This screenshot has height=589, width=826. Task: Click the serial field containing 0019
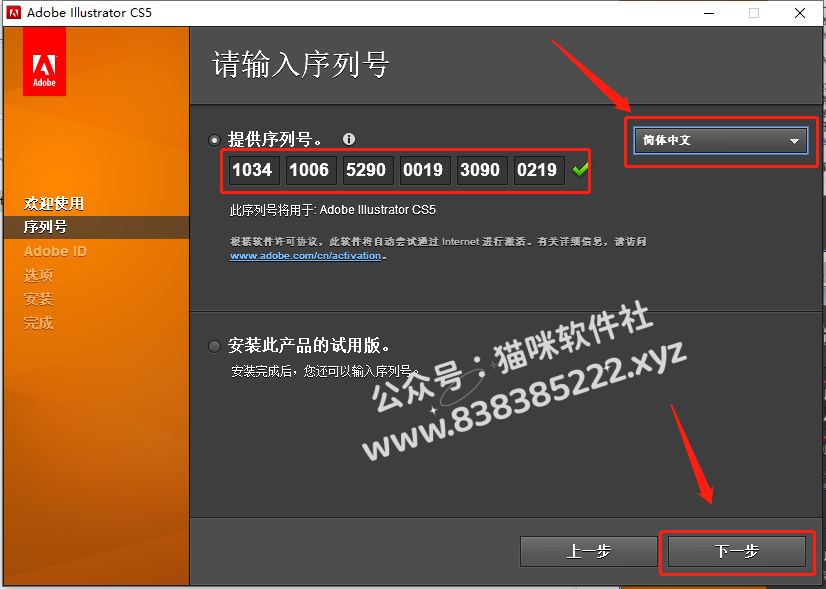pyautogui.click(x=423, y=170)
